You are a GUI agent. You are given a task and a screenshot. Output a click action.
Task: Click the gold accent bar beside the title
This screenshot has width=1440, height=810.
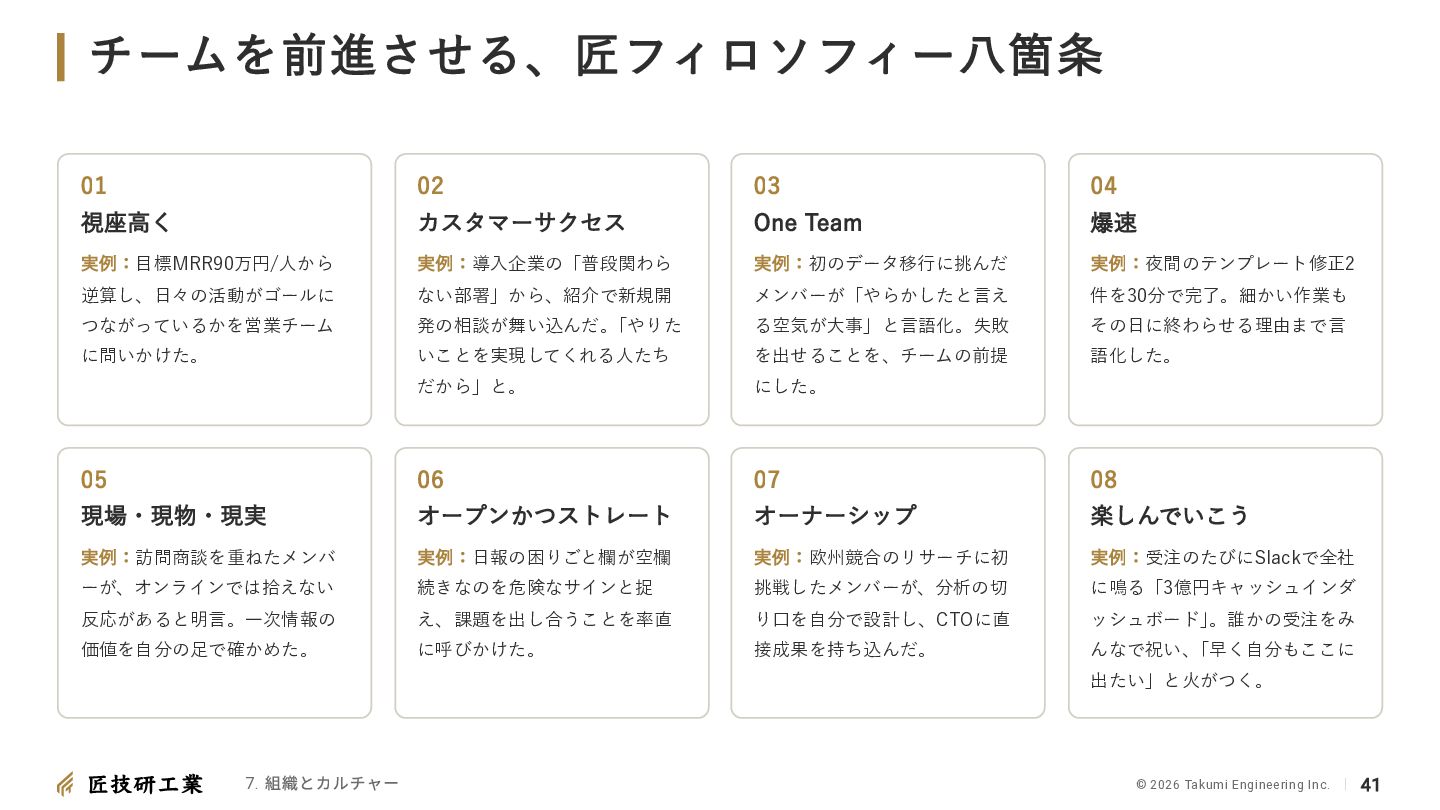point(61,57)
